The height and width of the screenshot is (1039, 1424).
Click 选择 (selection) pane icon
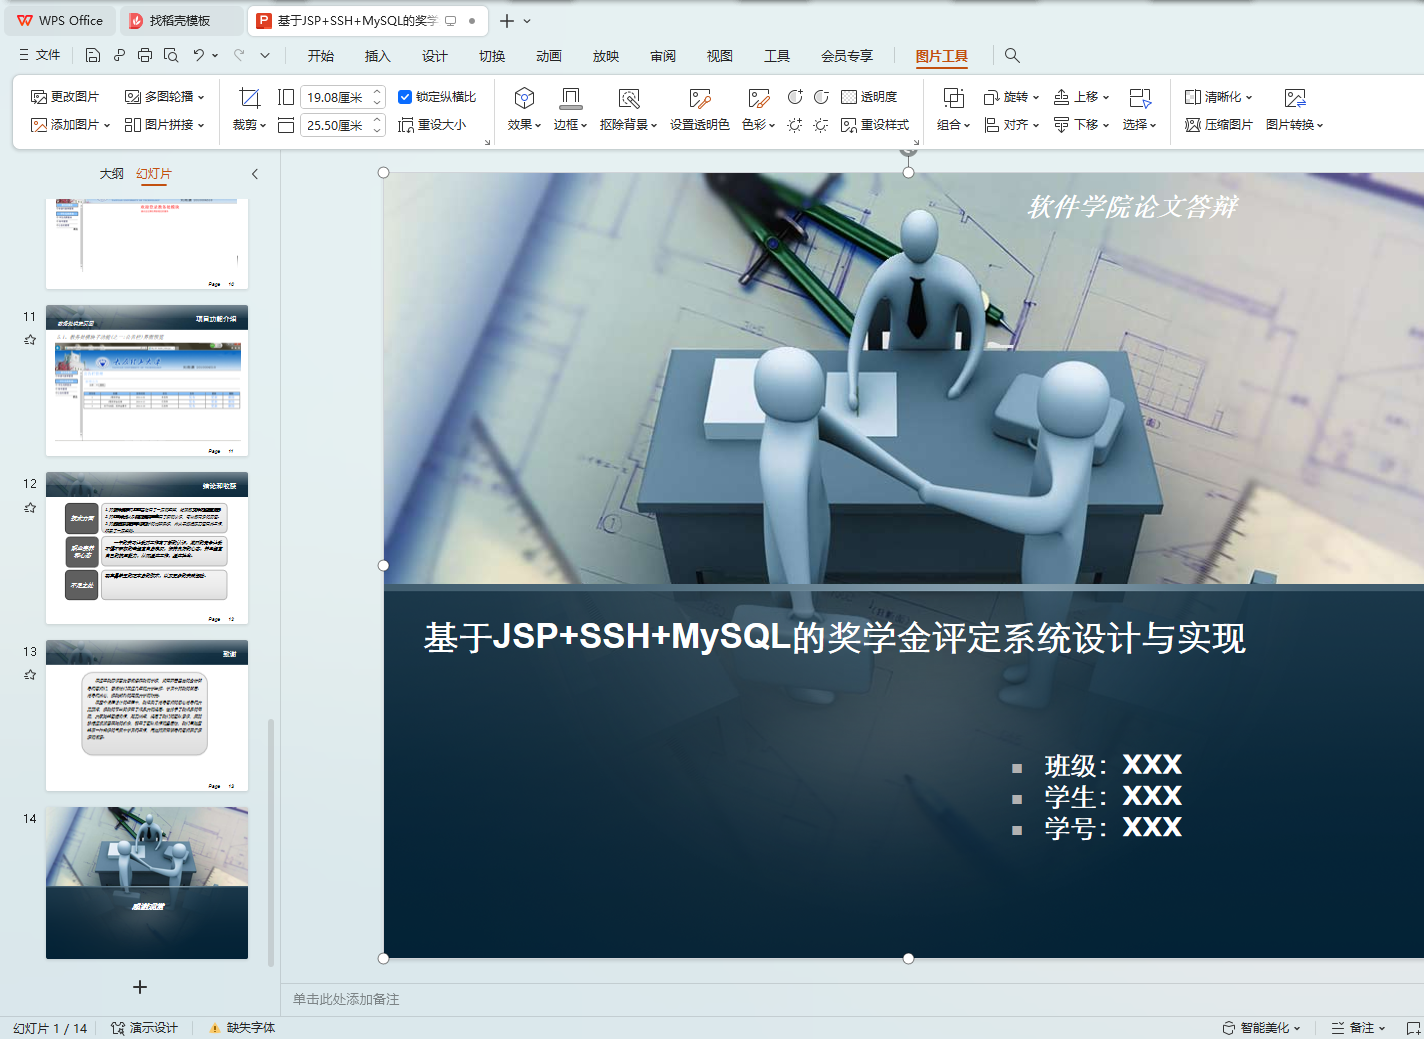pyautogui.click(x=1140, y=97)
